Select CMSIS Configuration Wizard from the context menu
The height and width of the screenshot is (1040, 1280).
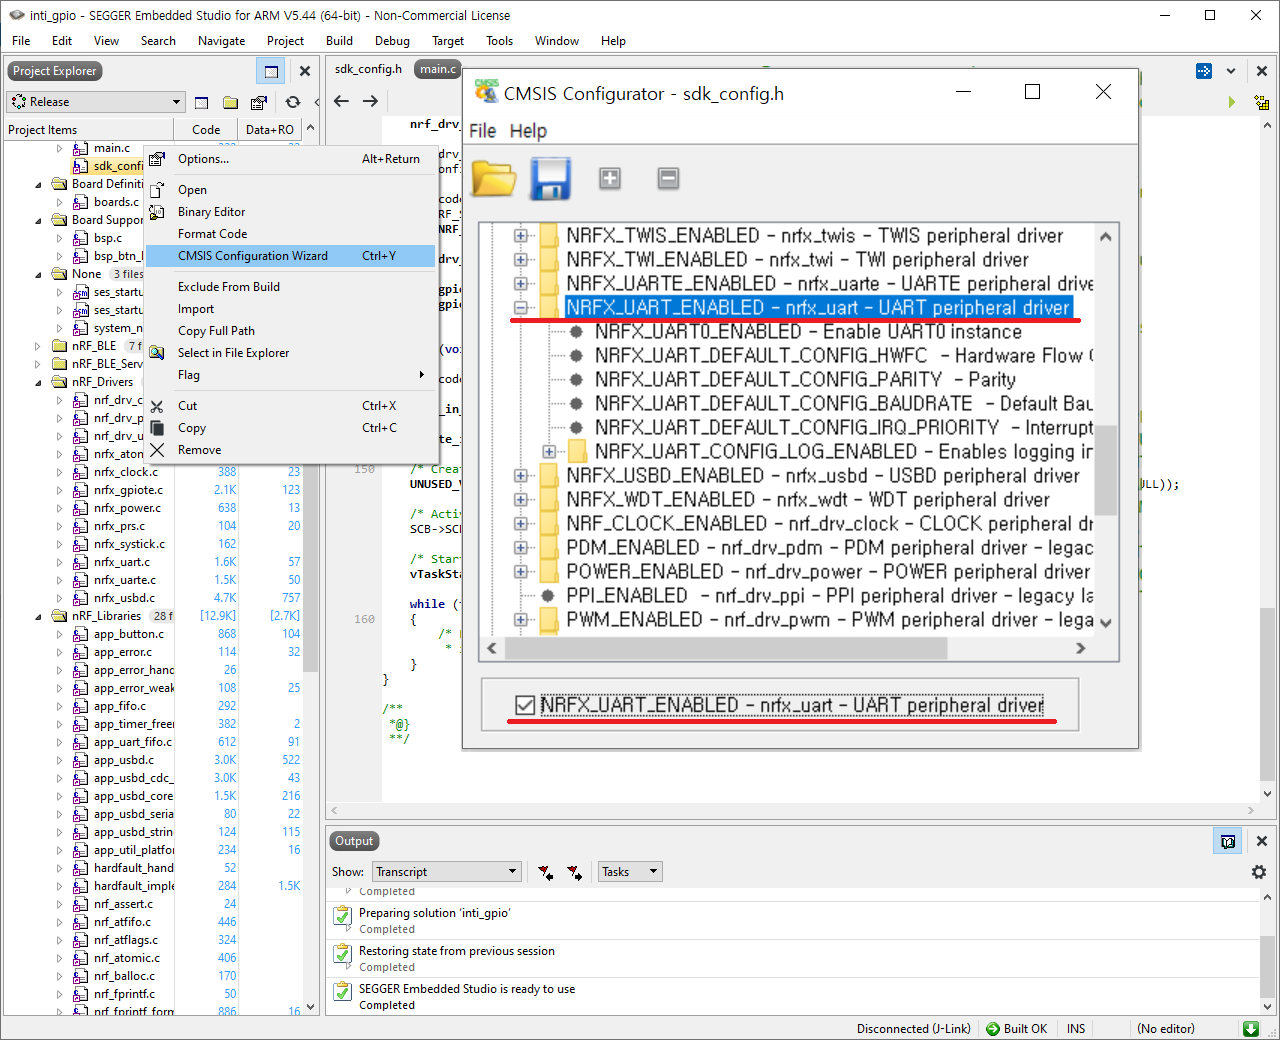pos(250,256)
